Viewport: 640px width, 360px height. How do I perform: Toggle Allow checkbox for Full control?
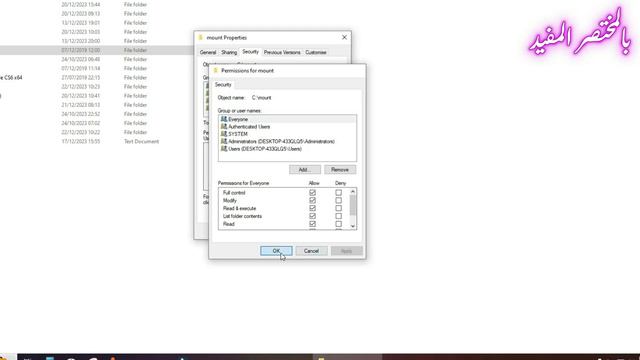pyautogui.click(x=312, y=192)
